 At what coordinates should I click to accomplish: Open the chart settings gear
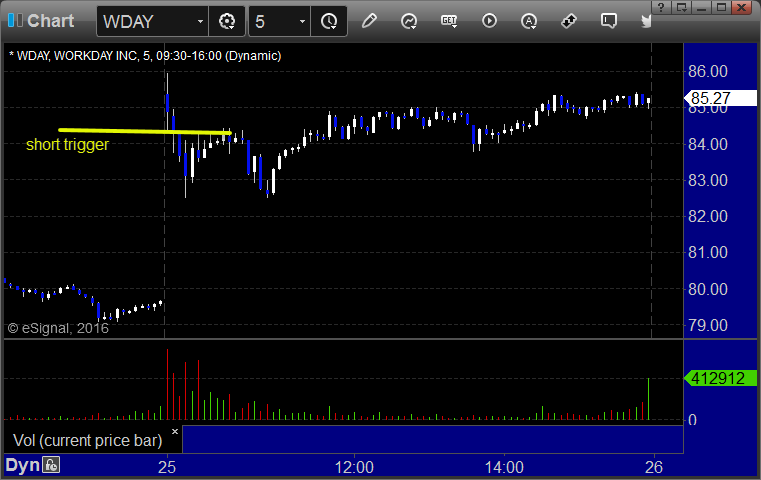(227, 21)
